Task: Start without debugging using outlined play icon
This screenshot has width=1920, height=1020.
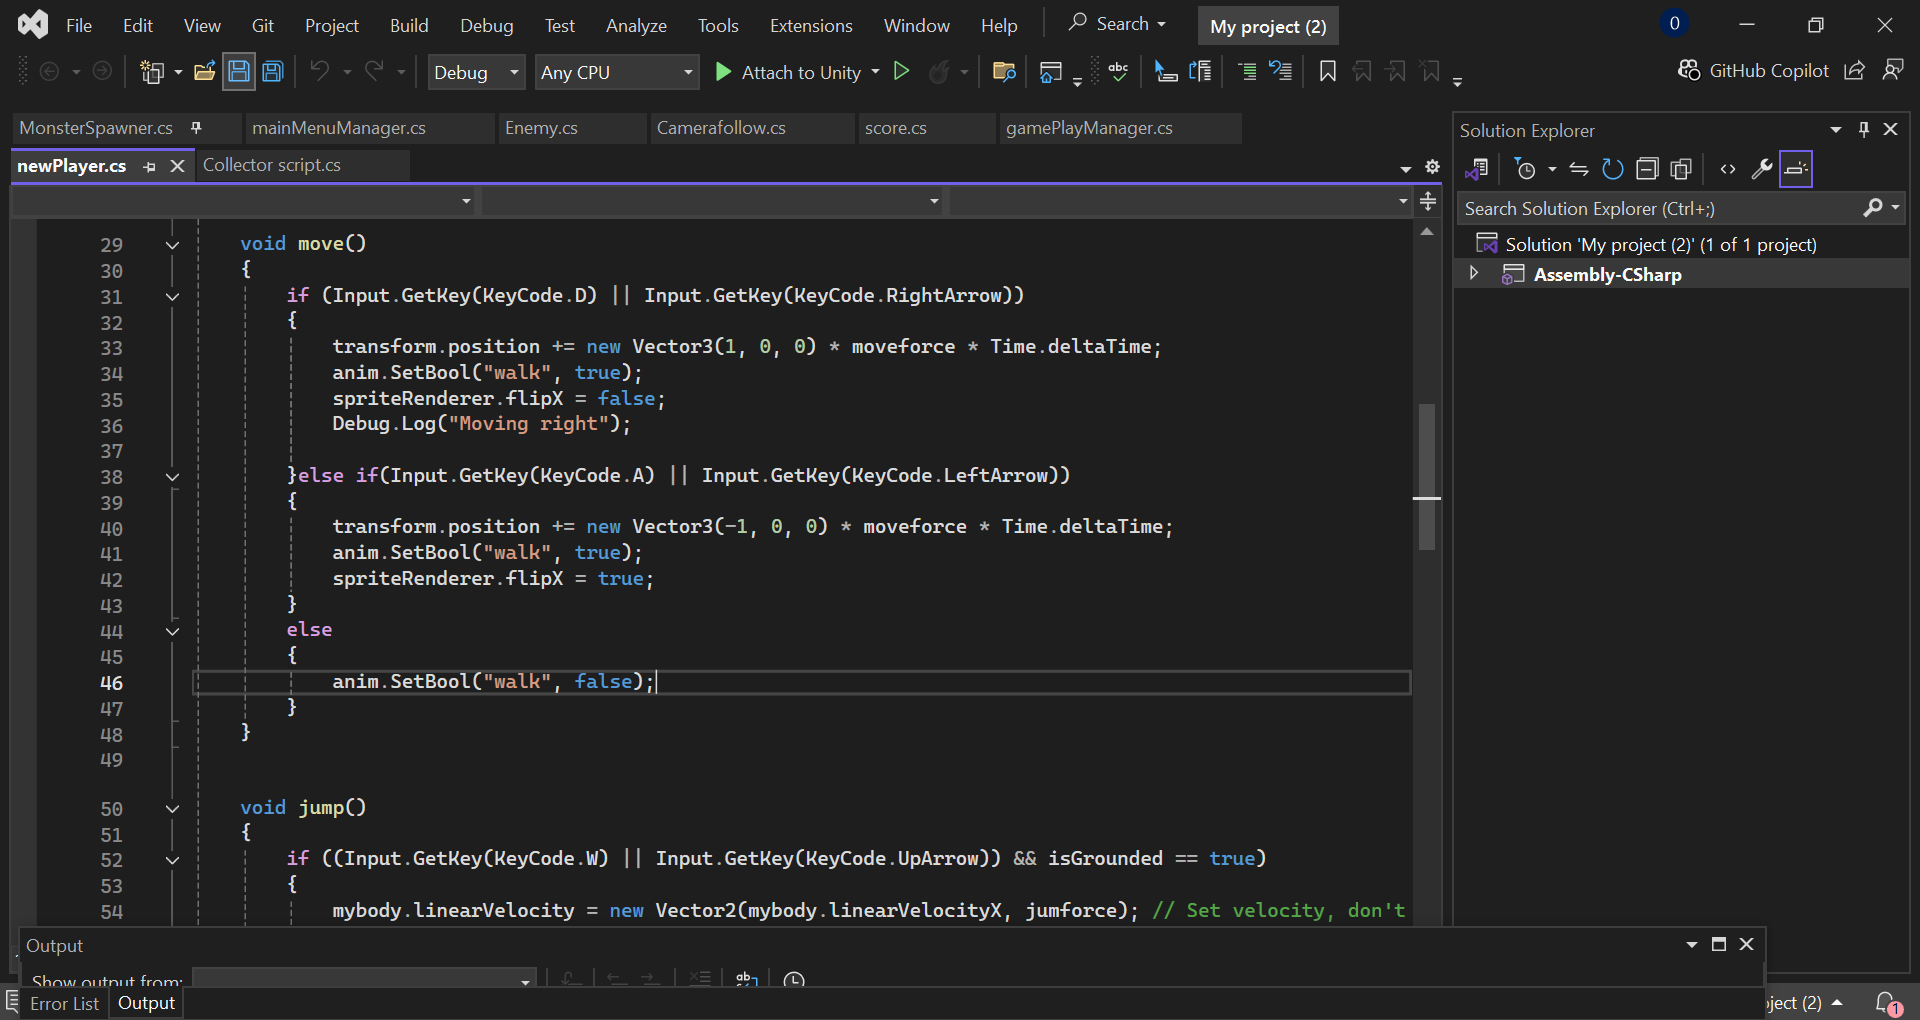Action: click(x=901, y=72)
